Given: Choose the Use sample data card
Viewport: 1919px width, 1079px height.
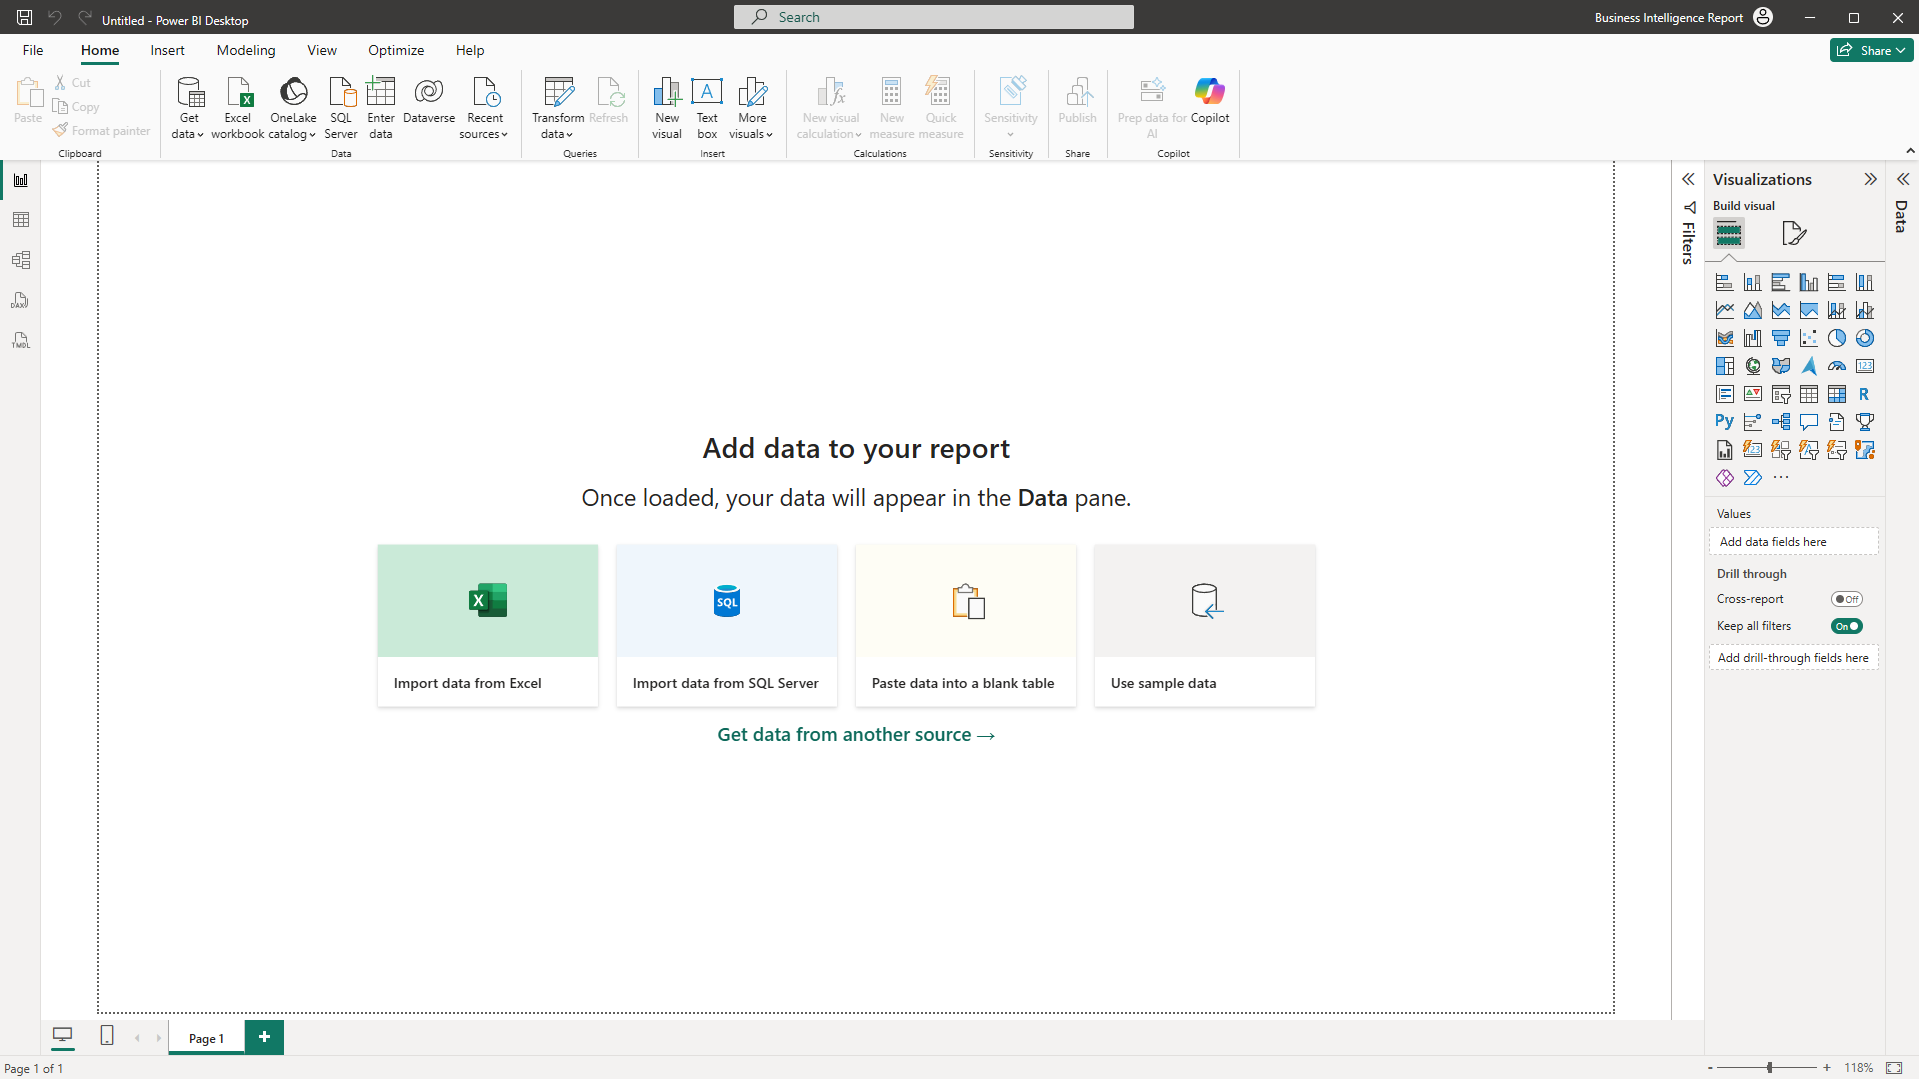Looking at the screenshot, I should [x=1204, y=625].
